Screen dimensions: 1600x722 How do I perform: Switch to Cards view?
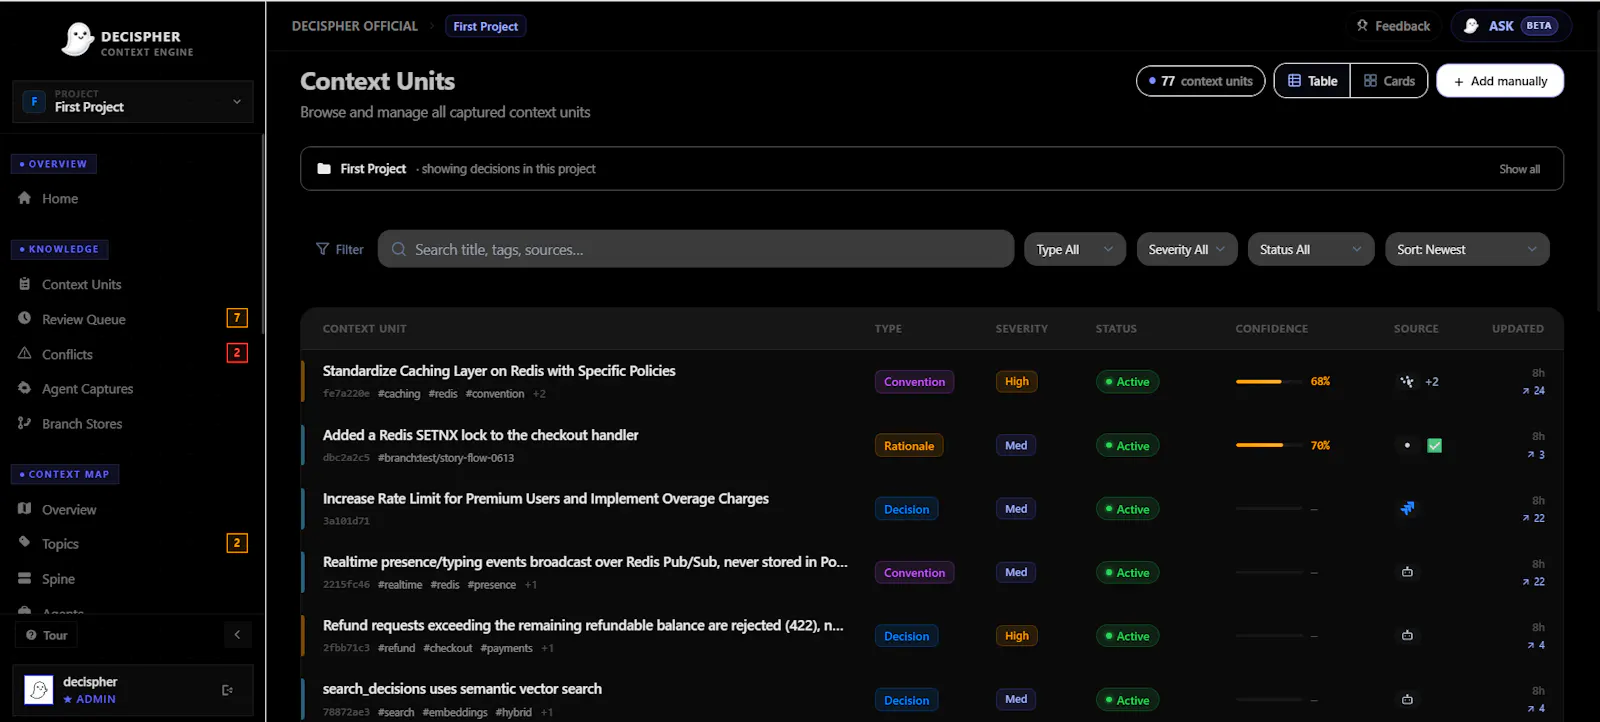pyautogui.click(x=1389, y=81)
